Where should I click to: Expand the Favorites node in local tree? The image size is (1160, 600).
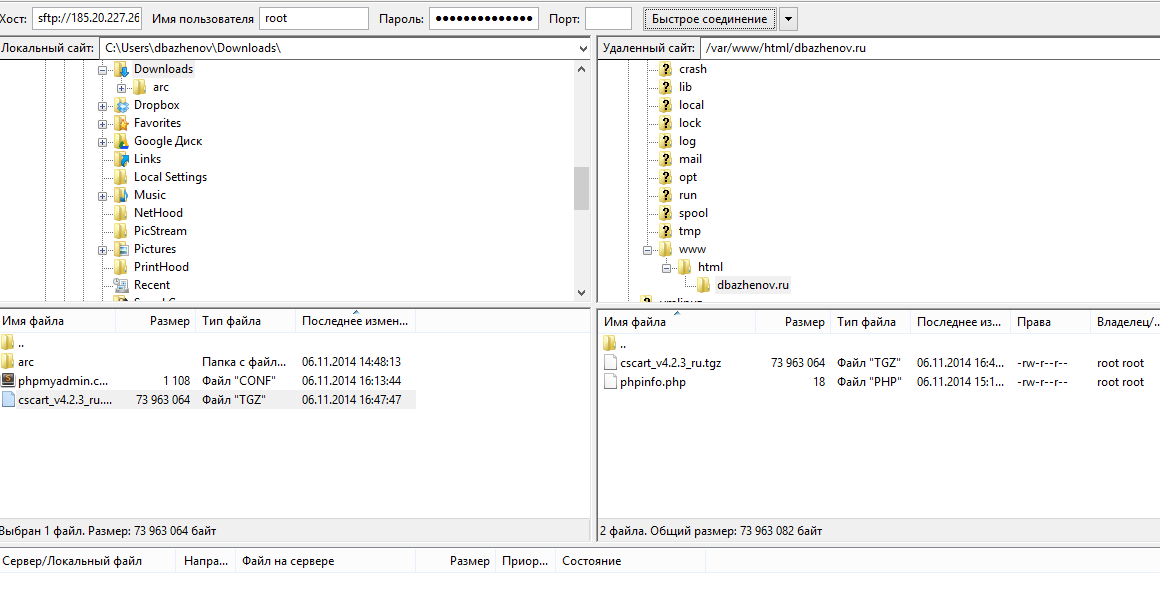[x=103, y=124]
